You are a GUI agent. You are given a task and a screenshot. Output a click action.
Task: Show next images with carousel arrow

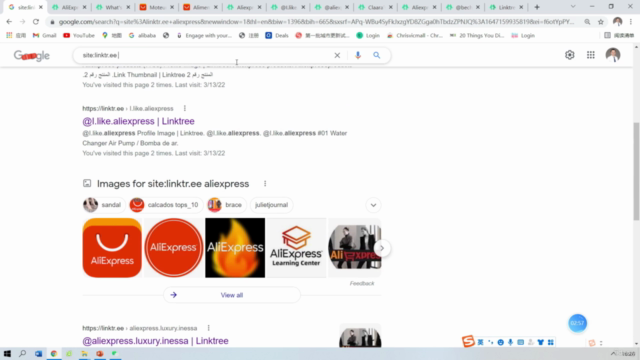(382, 248)
